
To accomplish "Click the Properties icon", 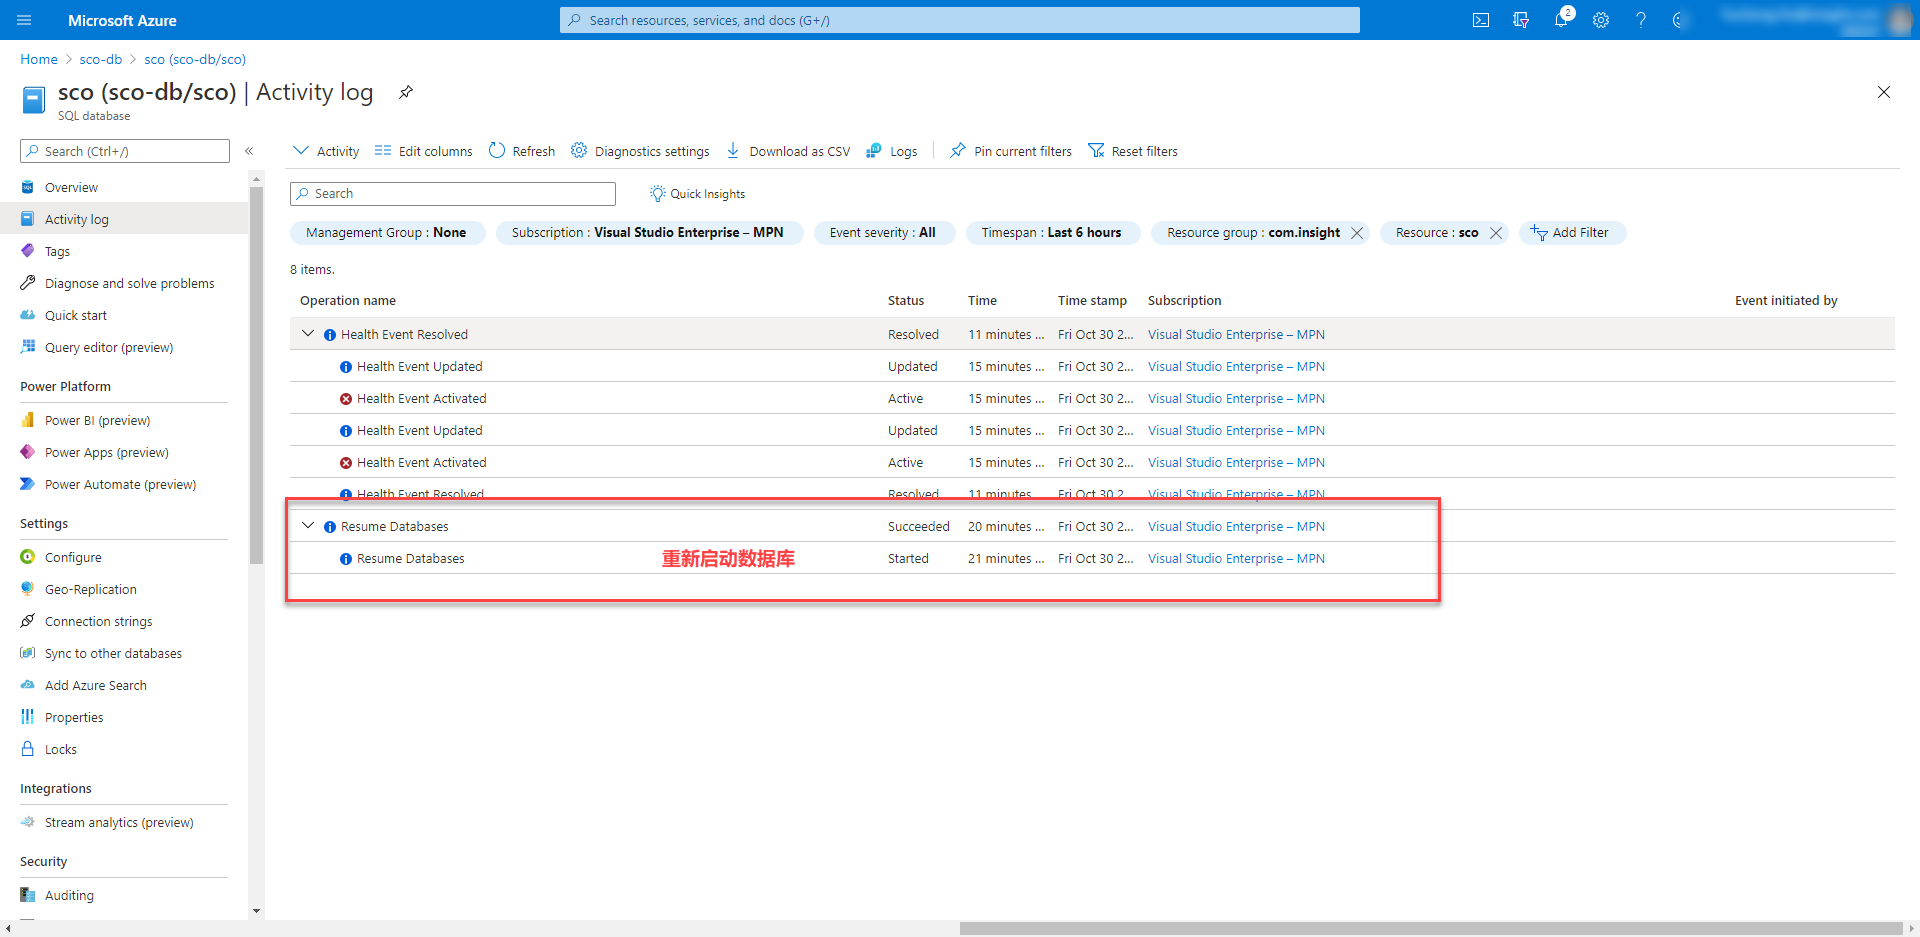I will (x=28, y=717).
